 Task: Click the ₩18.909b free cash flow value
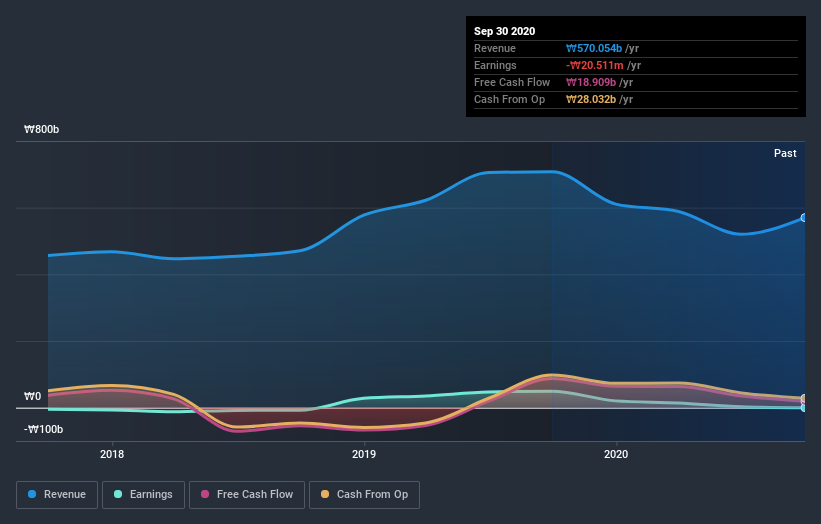pyautogui.click(x=591, y=82)
